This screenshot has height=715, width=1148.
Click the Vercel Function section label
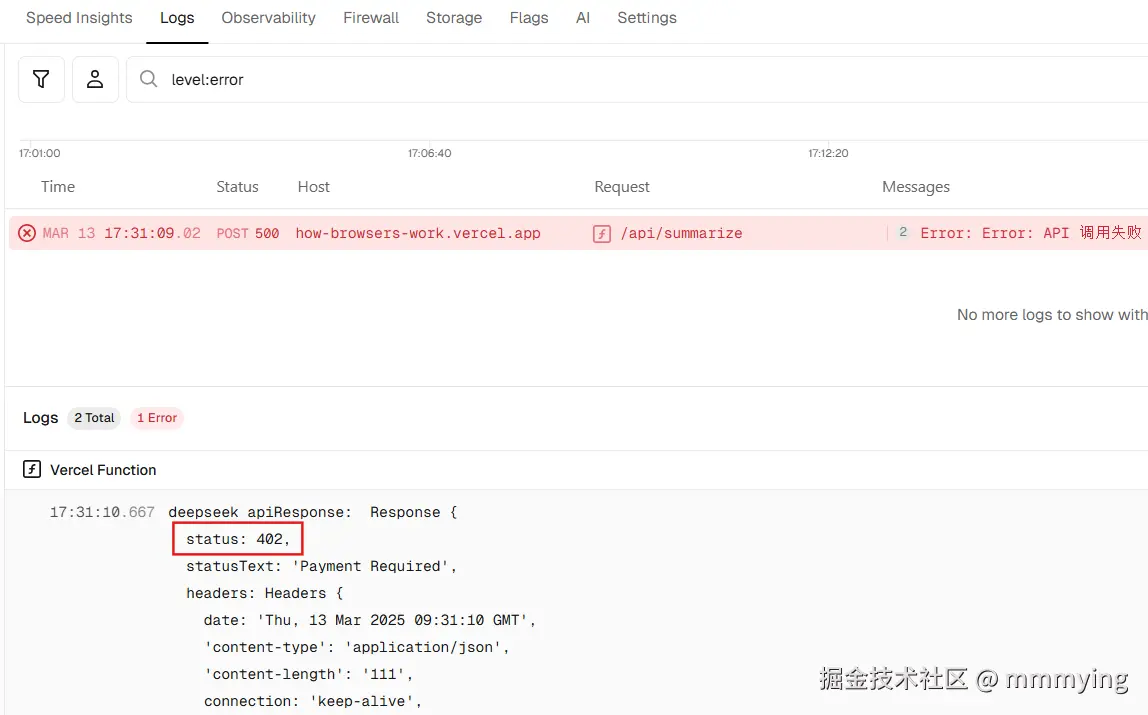(x=103, y=470)
